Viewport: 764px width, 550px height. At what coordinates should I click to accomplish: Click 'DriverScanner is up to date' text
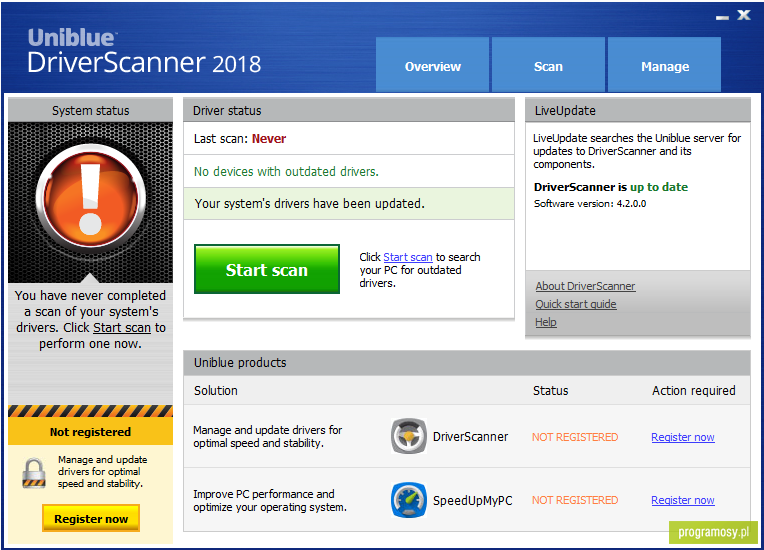tap(611, 187)
